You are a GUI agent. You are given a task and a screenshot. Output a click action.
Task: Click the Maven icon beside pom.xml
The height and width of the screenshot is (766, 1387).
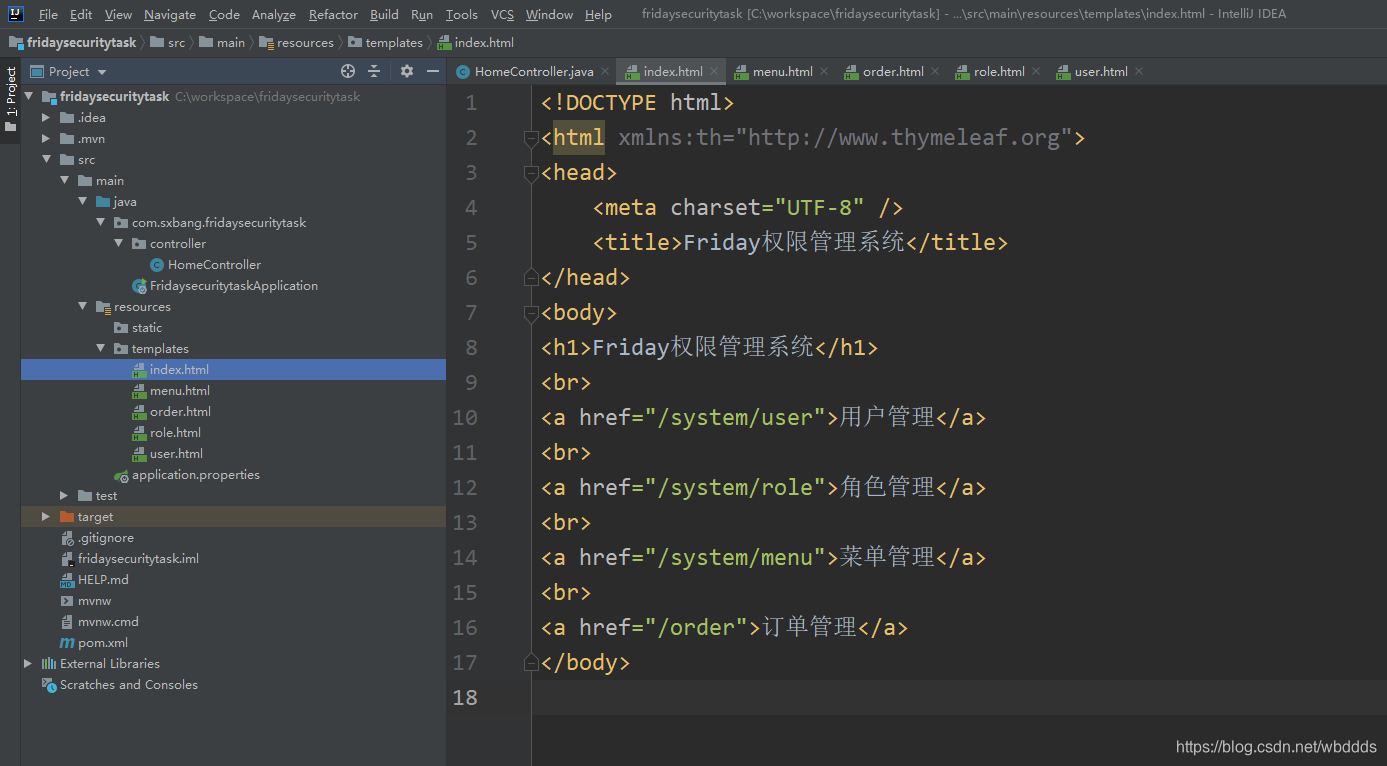(x=67, y=642)
